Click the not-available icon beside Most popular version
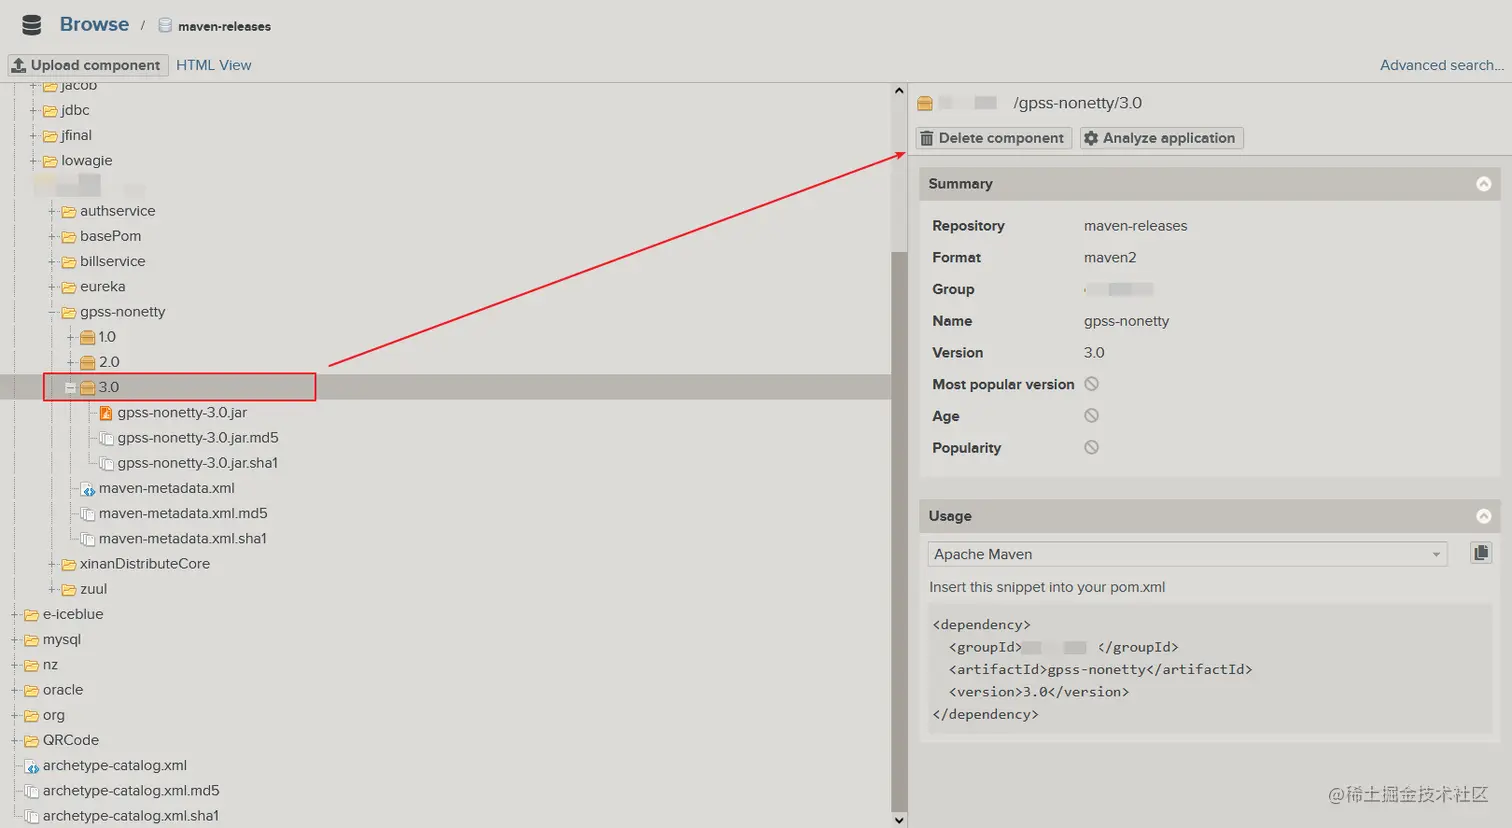This screenshot has height=828, width=1512. point(1091,384)
